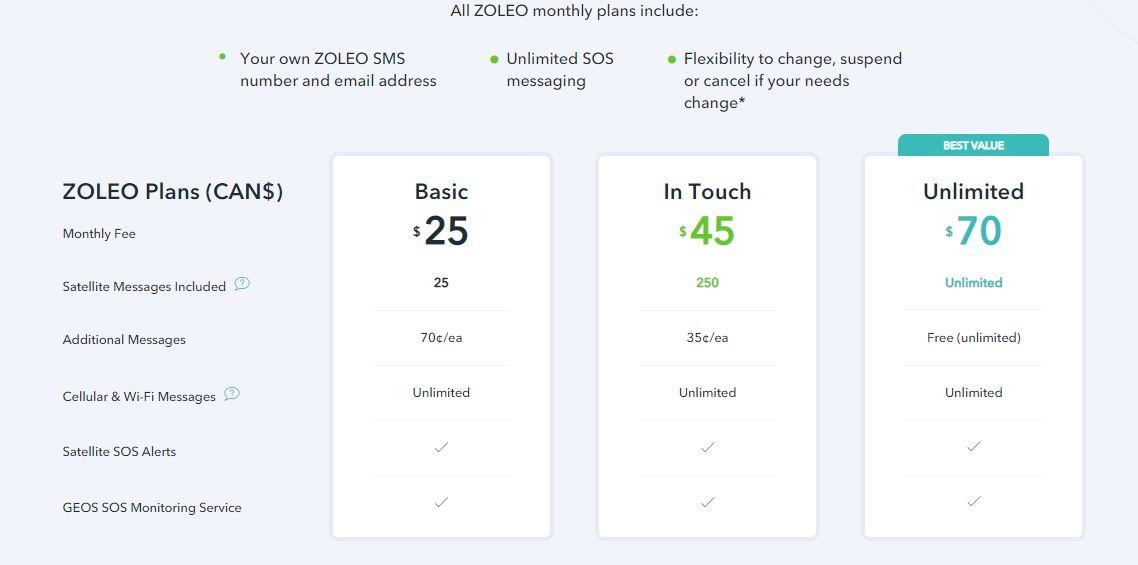Click the Cellular & Wi-Fi Messages help icon
The image size is (1138, 565).
(232, 394)
